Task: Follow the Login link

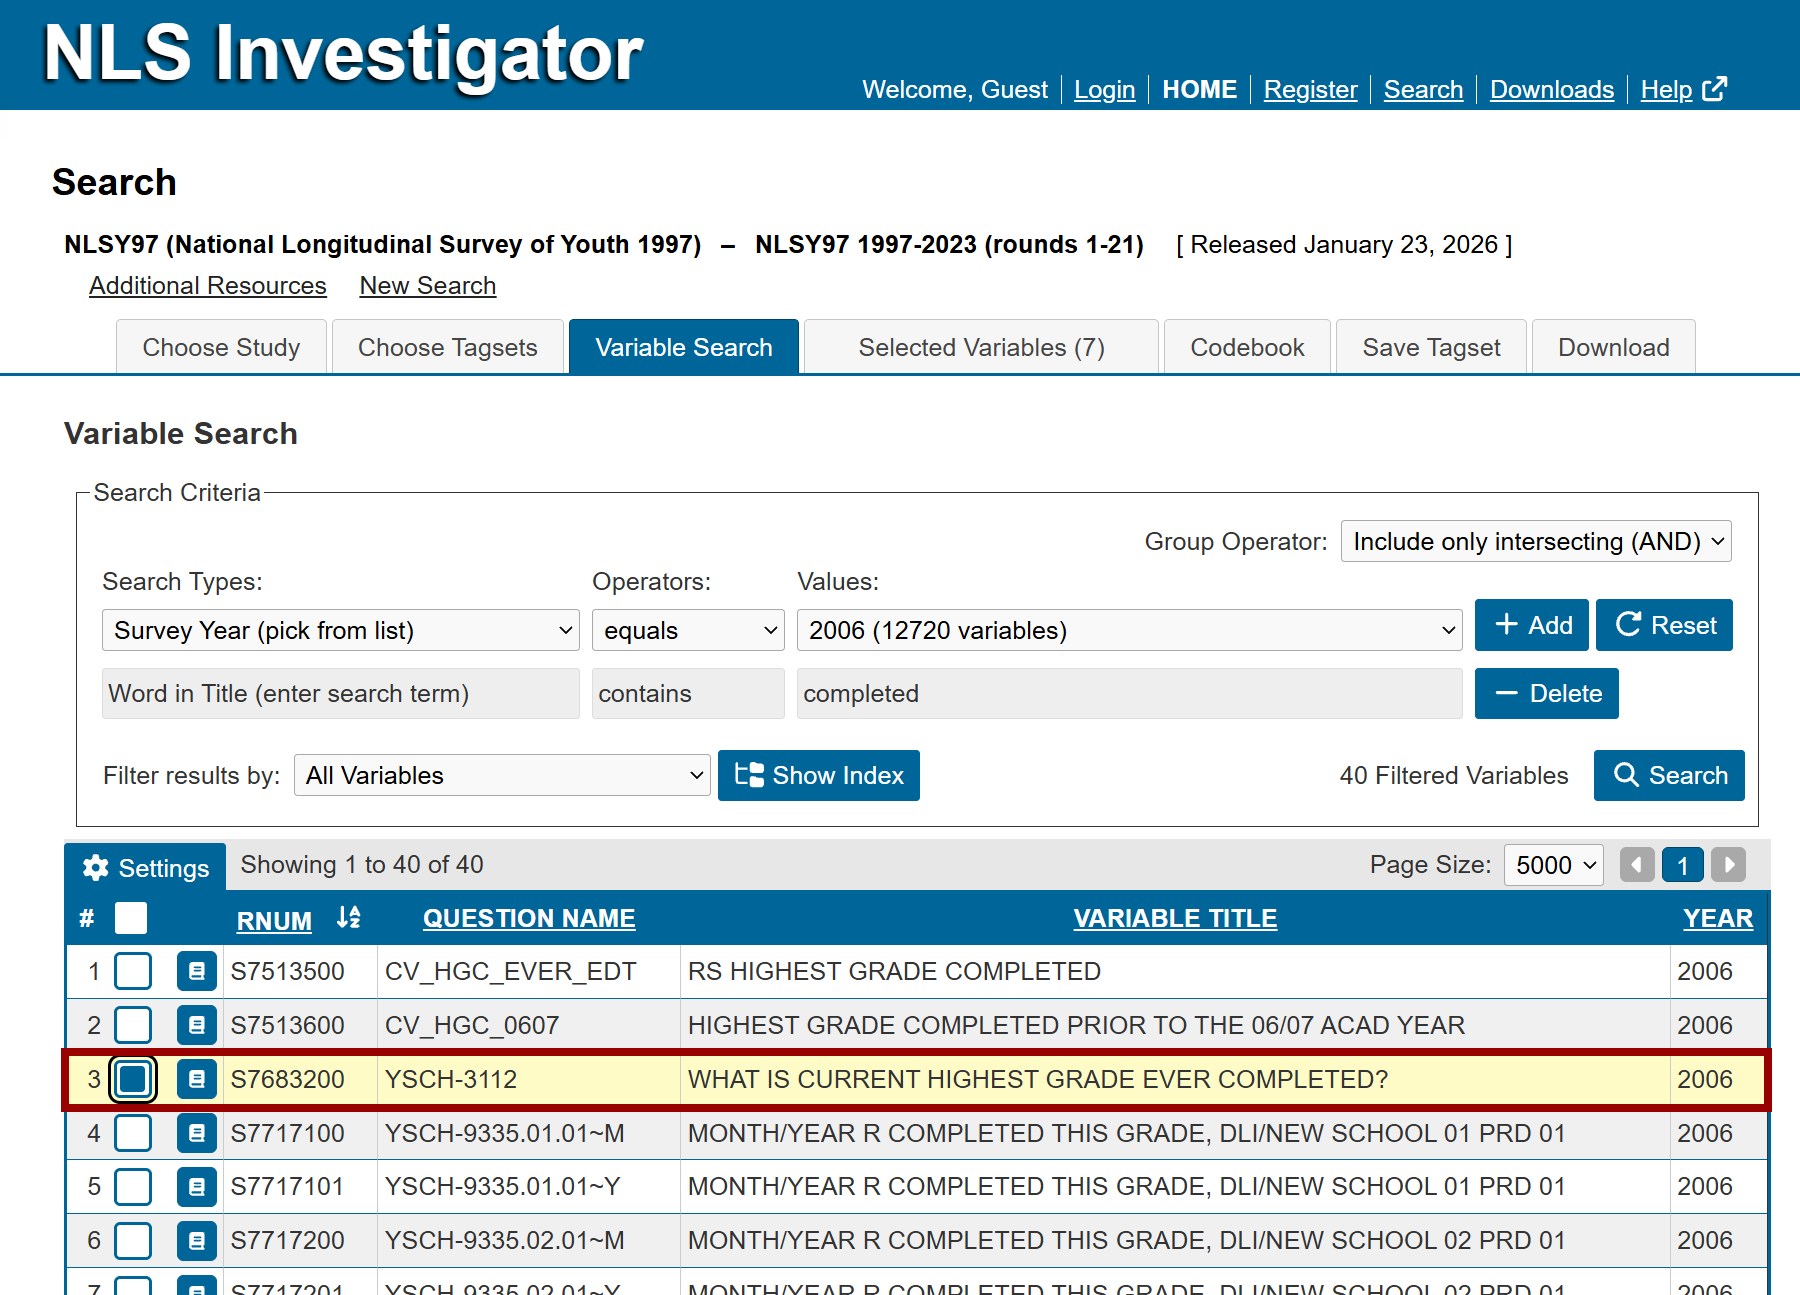Action: 1105,90
